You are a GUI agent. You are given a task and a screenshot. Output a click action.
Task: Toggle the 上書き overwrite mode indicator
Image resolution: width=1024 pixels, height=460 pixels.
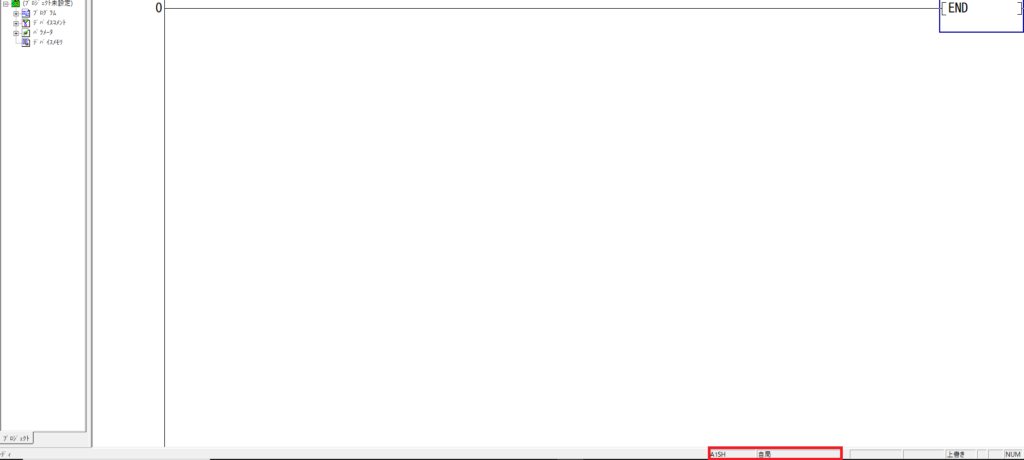(x=960, y=454)
